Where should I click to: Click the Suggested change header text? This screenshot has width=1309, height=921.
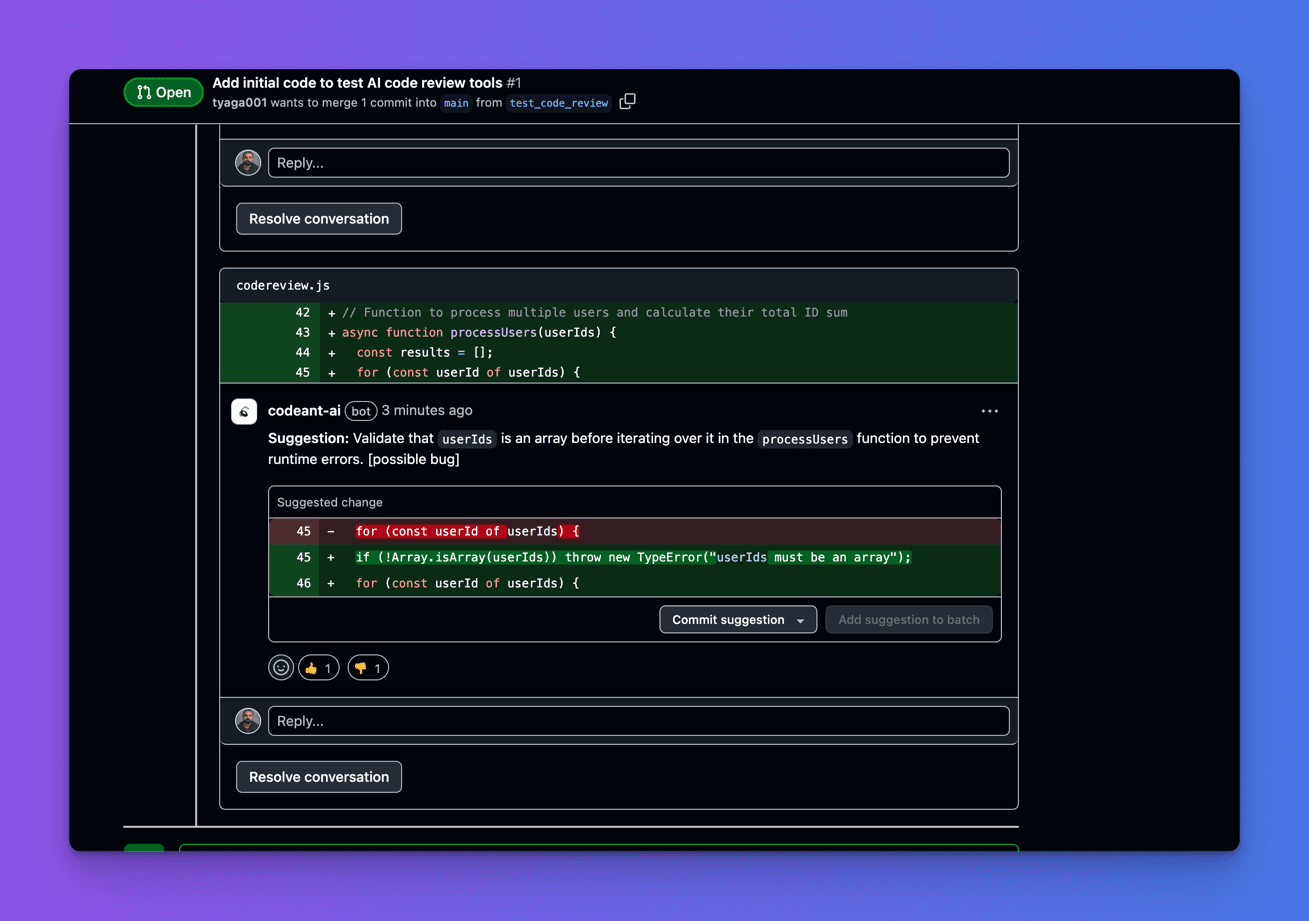(330, 503)
